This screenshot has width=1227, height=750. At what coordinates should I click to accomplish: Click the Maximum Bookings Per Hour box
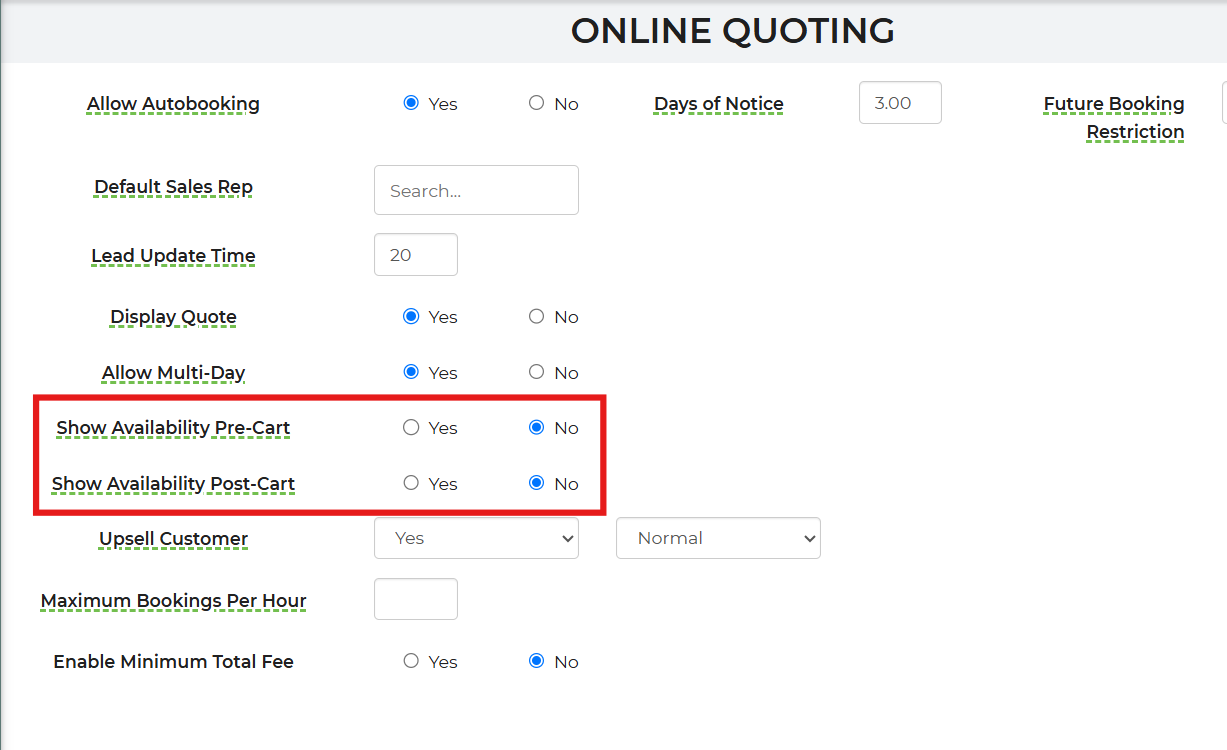(415, 599)
